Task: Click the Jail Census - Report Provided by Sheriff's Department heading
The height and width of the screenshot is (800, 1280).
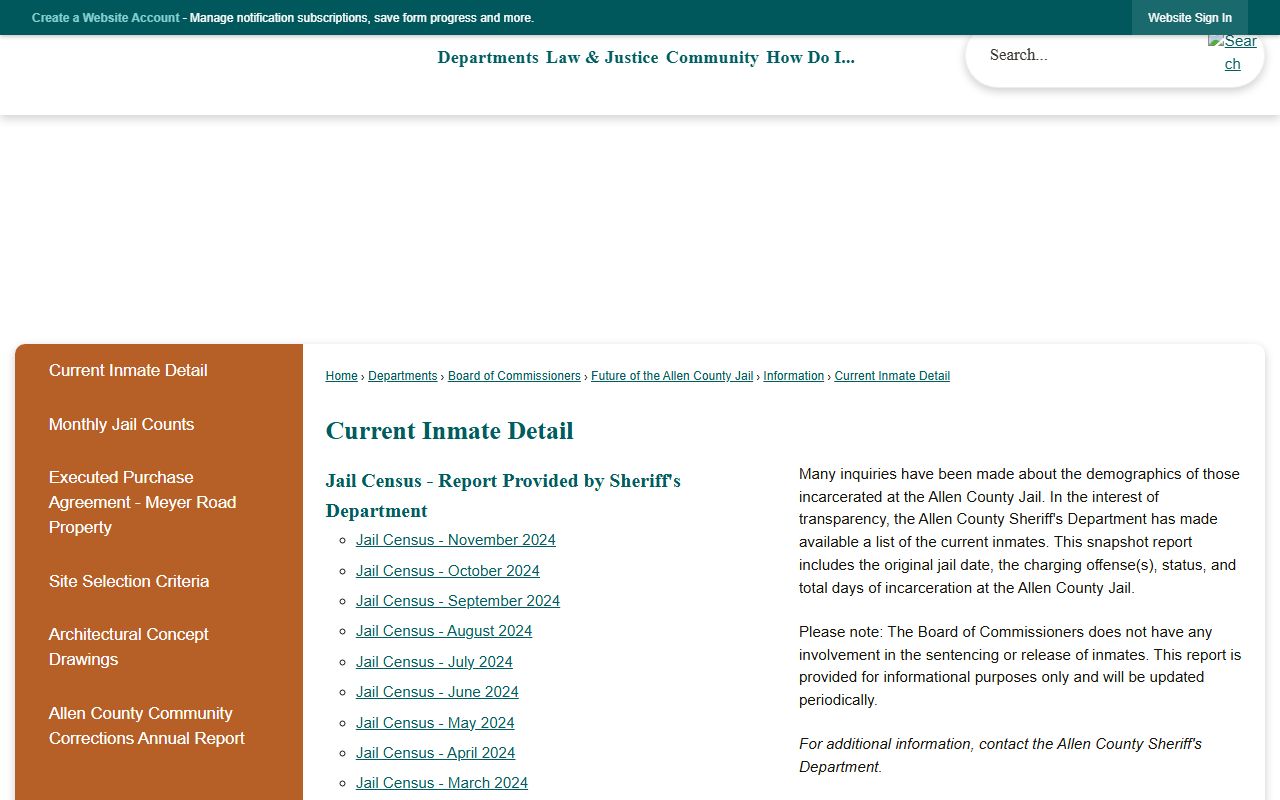Action: click(503, 496)
